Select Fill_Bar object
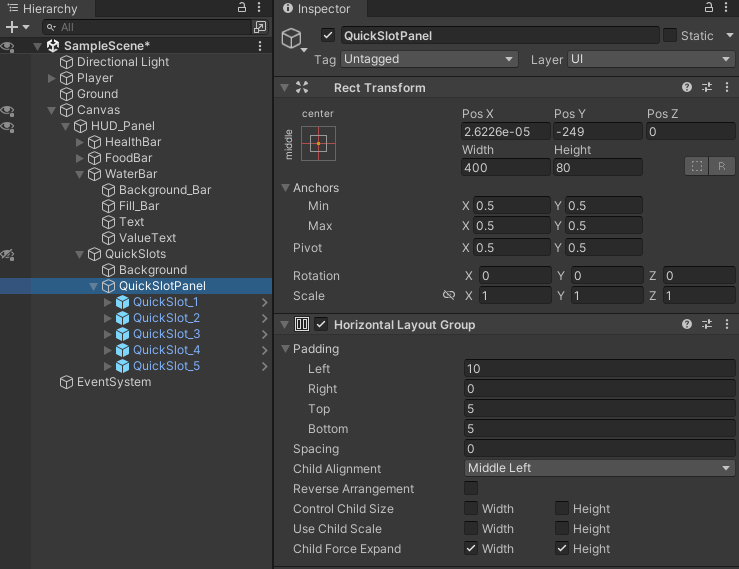Viewport: 739px width, 569px height. pos(139,206)
